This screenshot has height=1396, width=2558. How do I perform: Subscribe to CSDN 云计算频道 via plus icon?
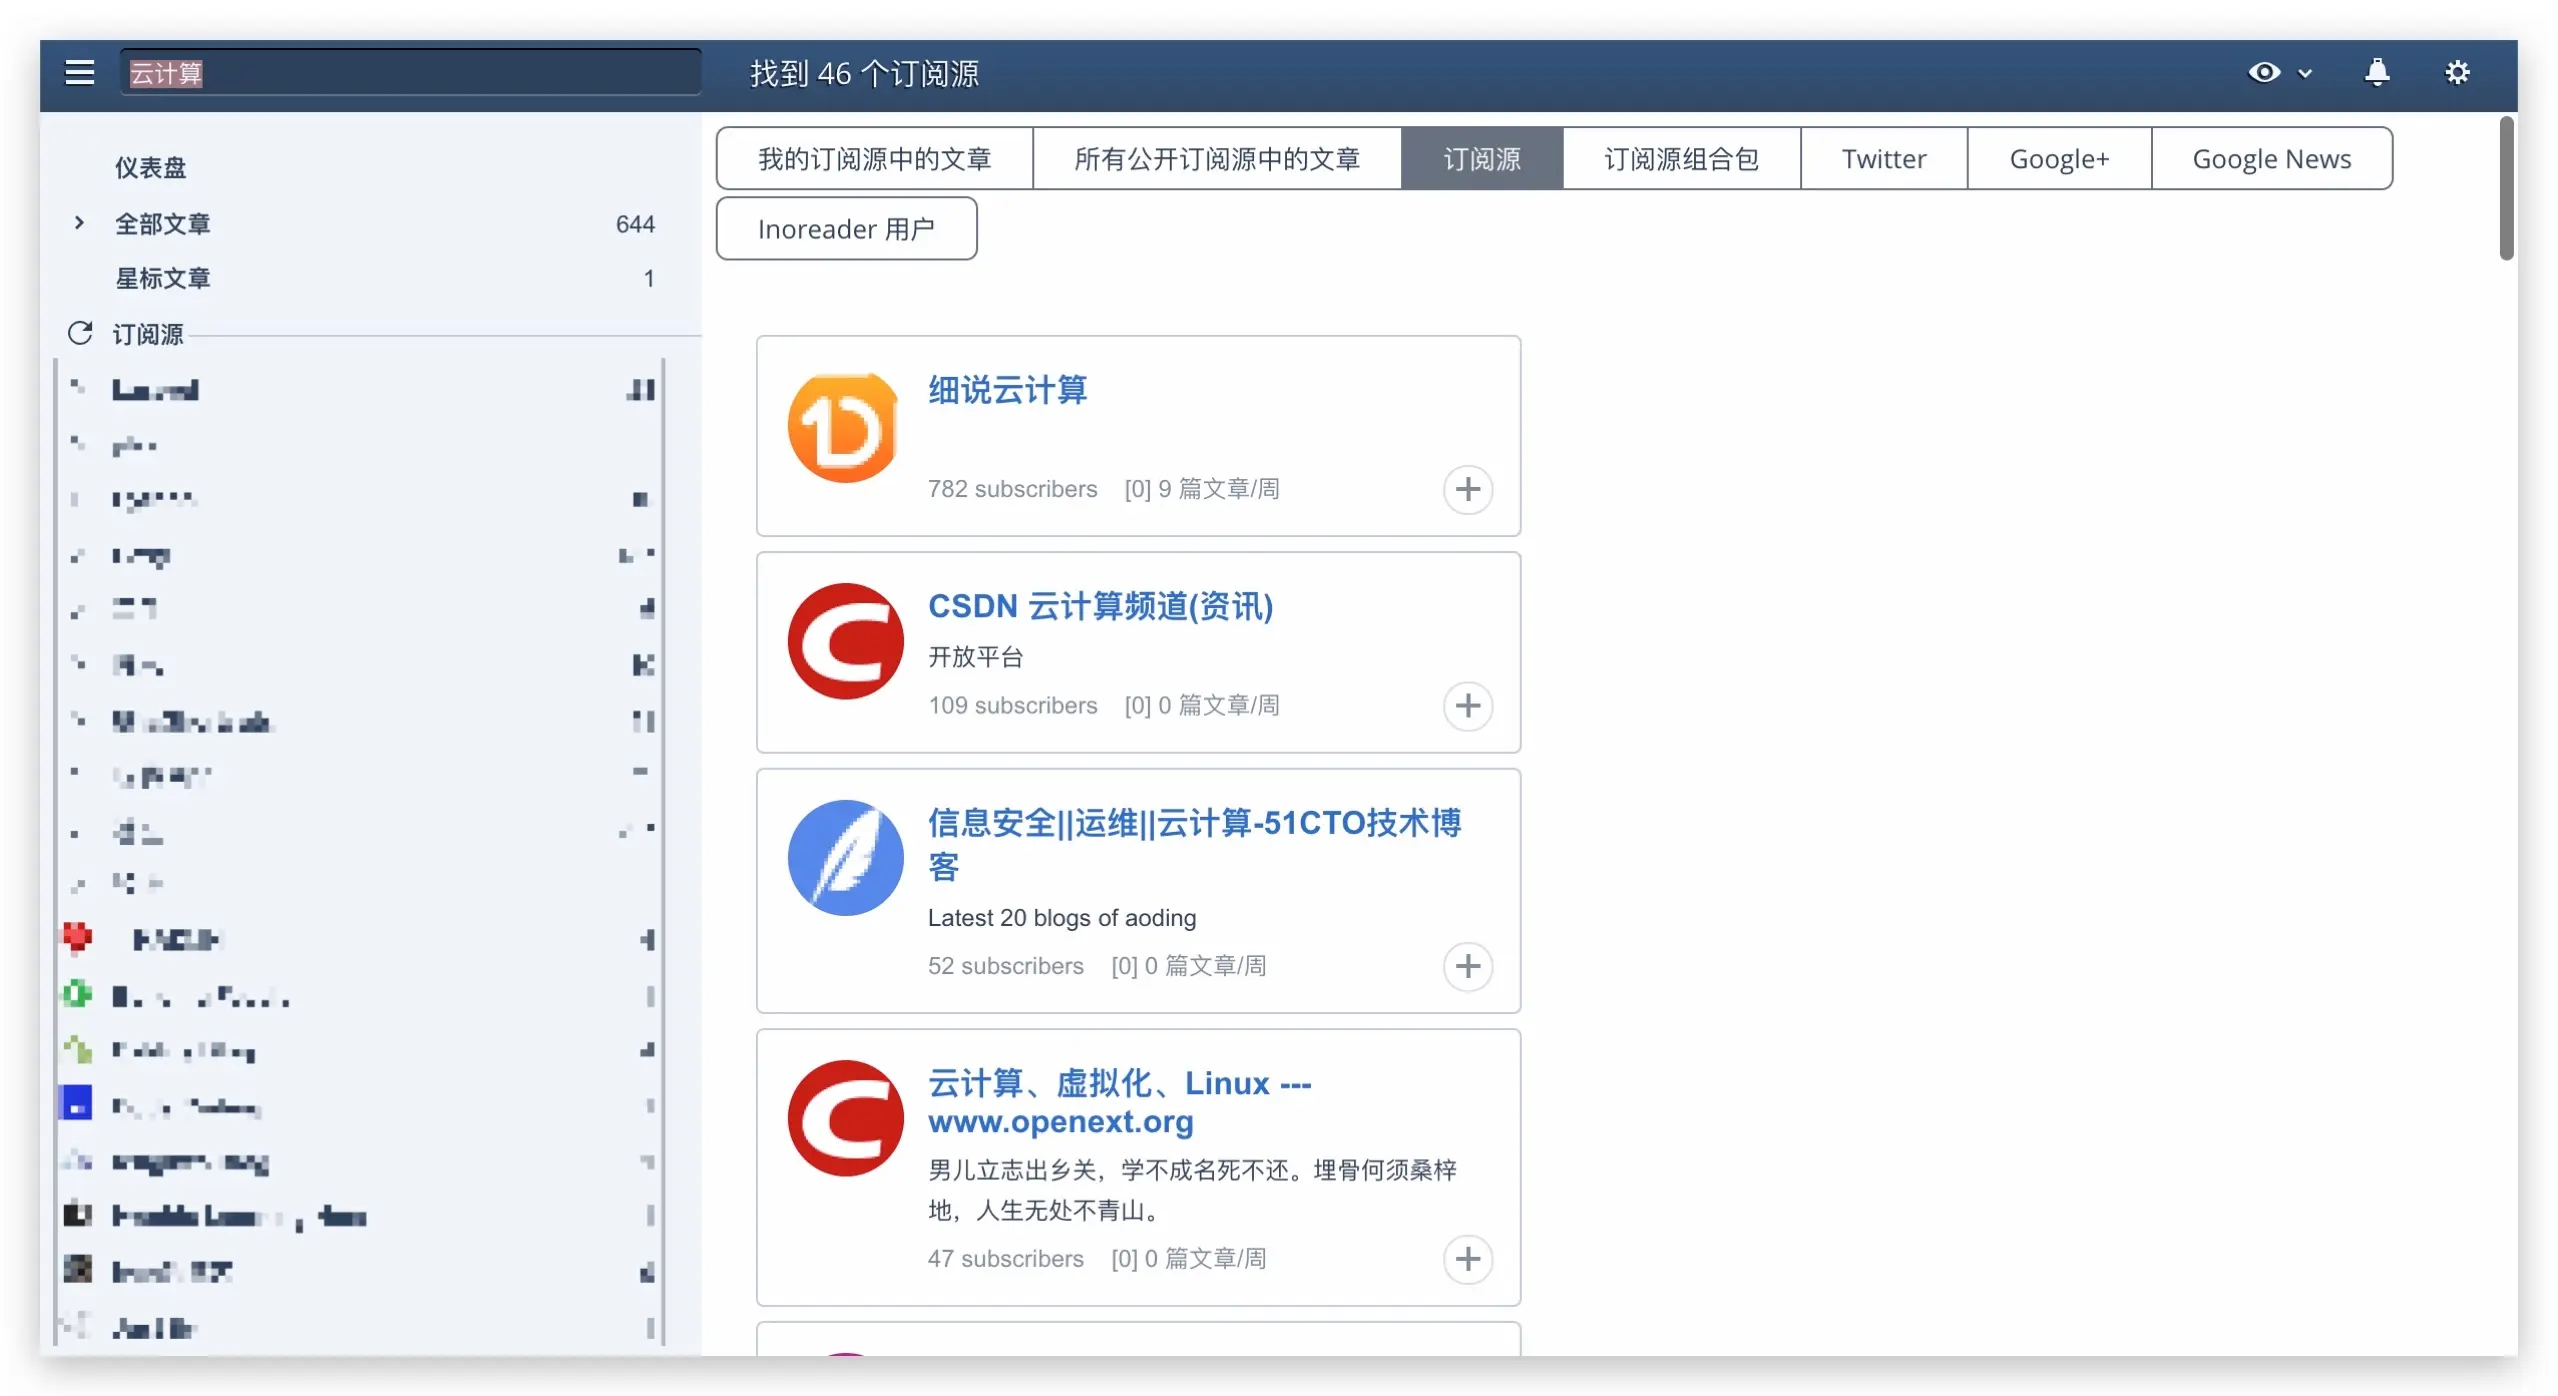[1467, 706]
